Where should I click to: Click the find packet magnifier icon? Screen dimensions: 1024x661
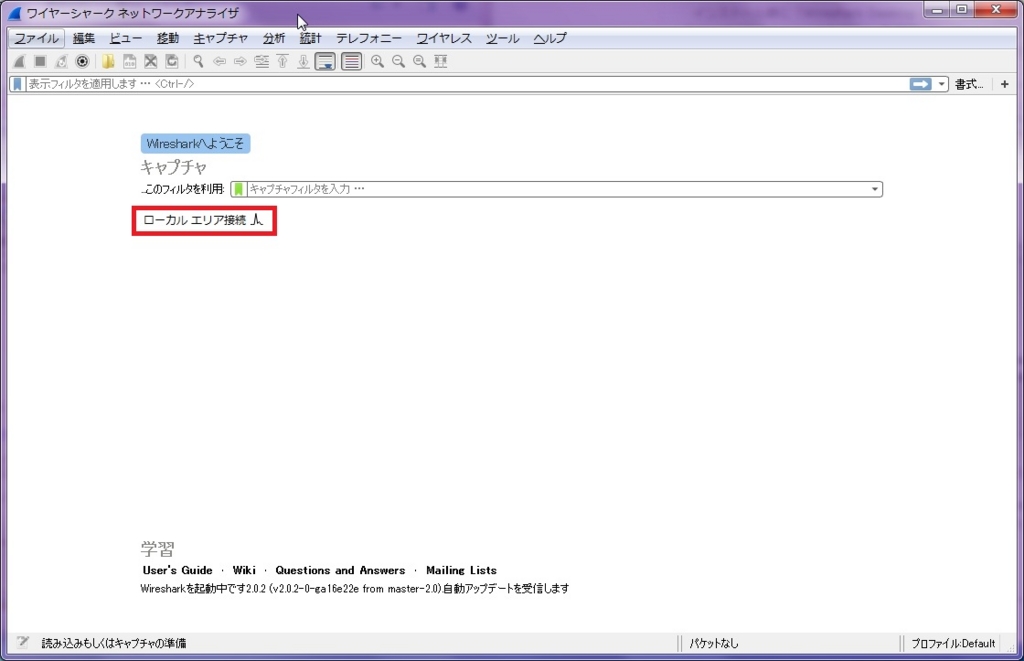pyautogui.click(x=198, y=61)
